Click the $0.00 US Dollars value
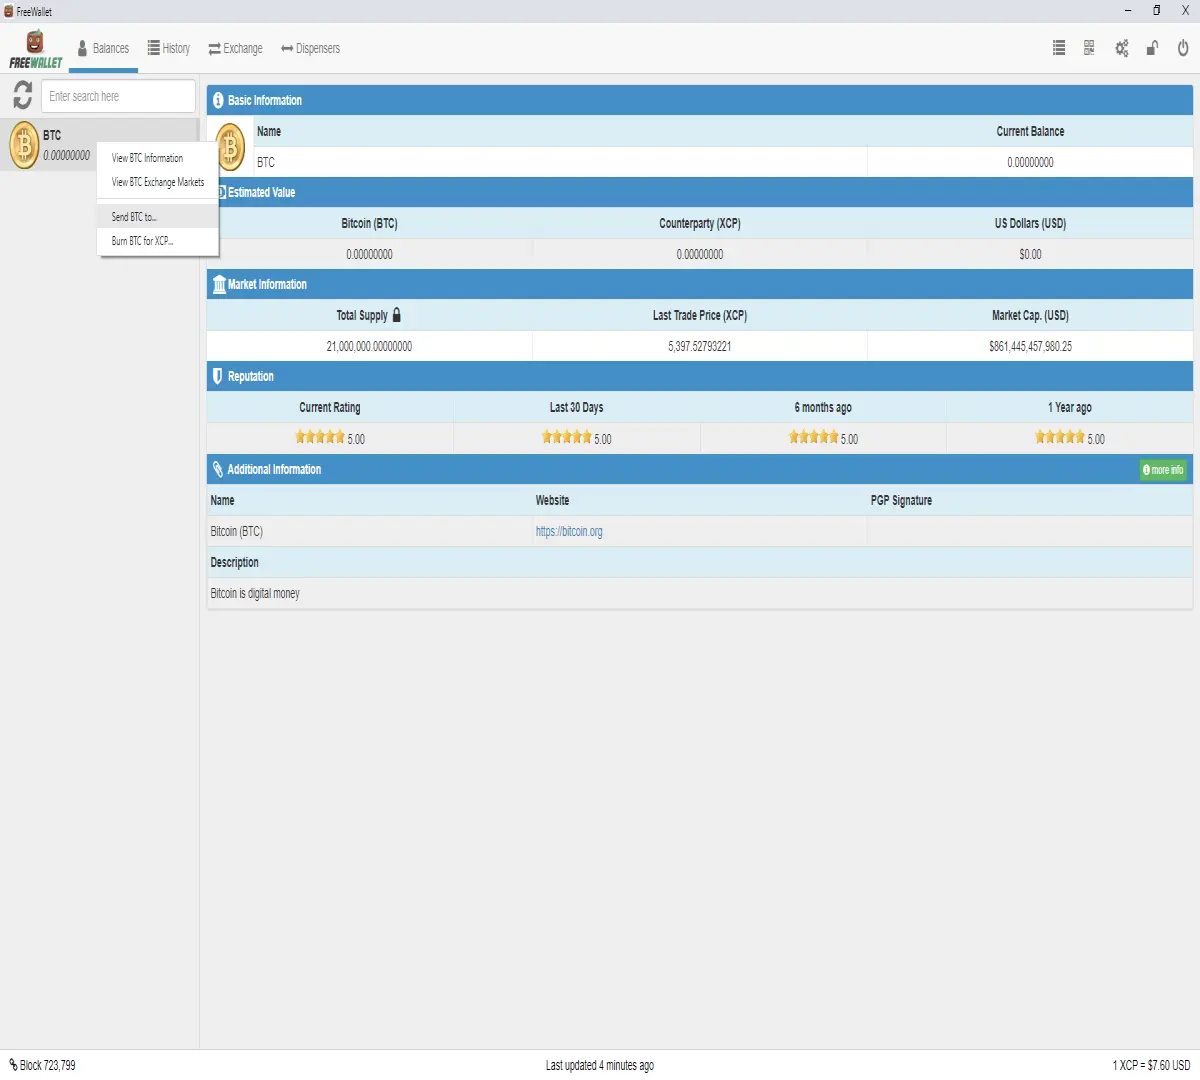1200x1080 pixels. [x=1030, y=255]
